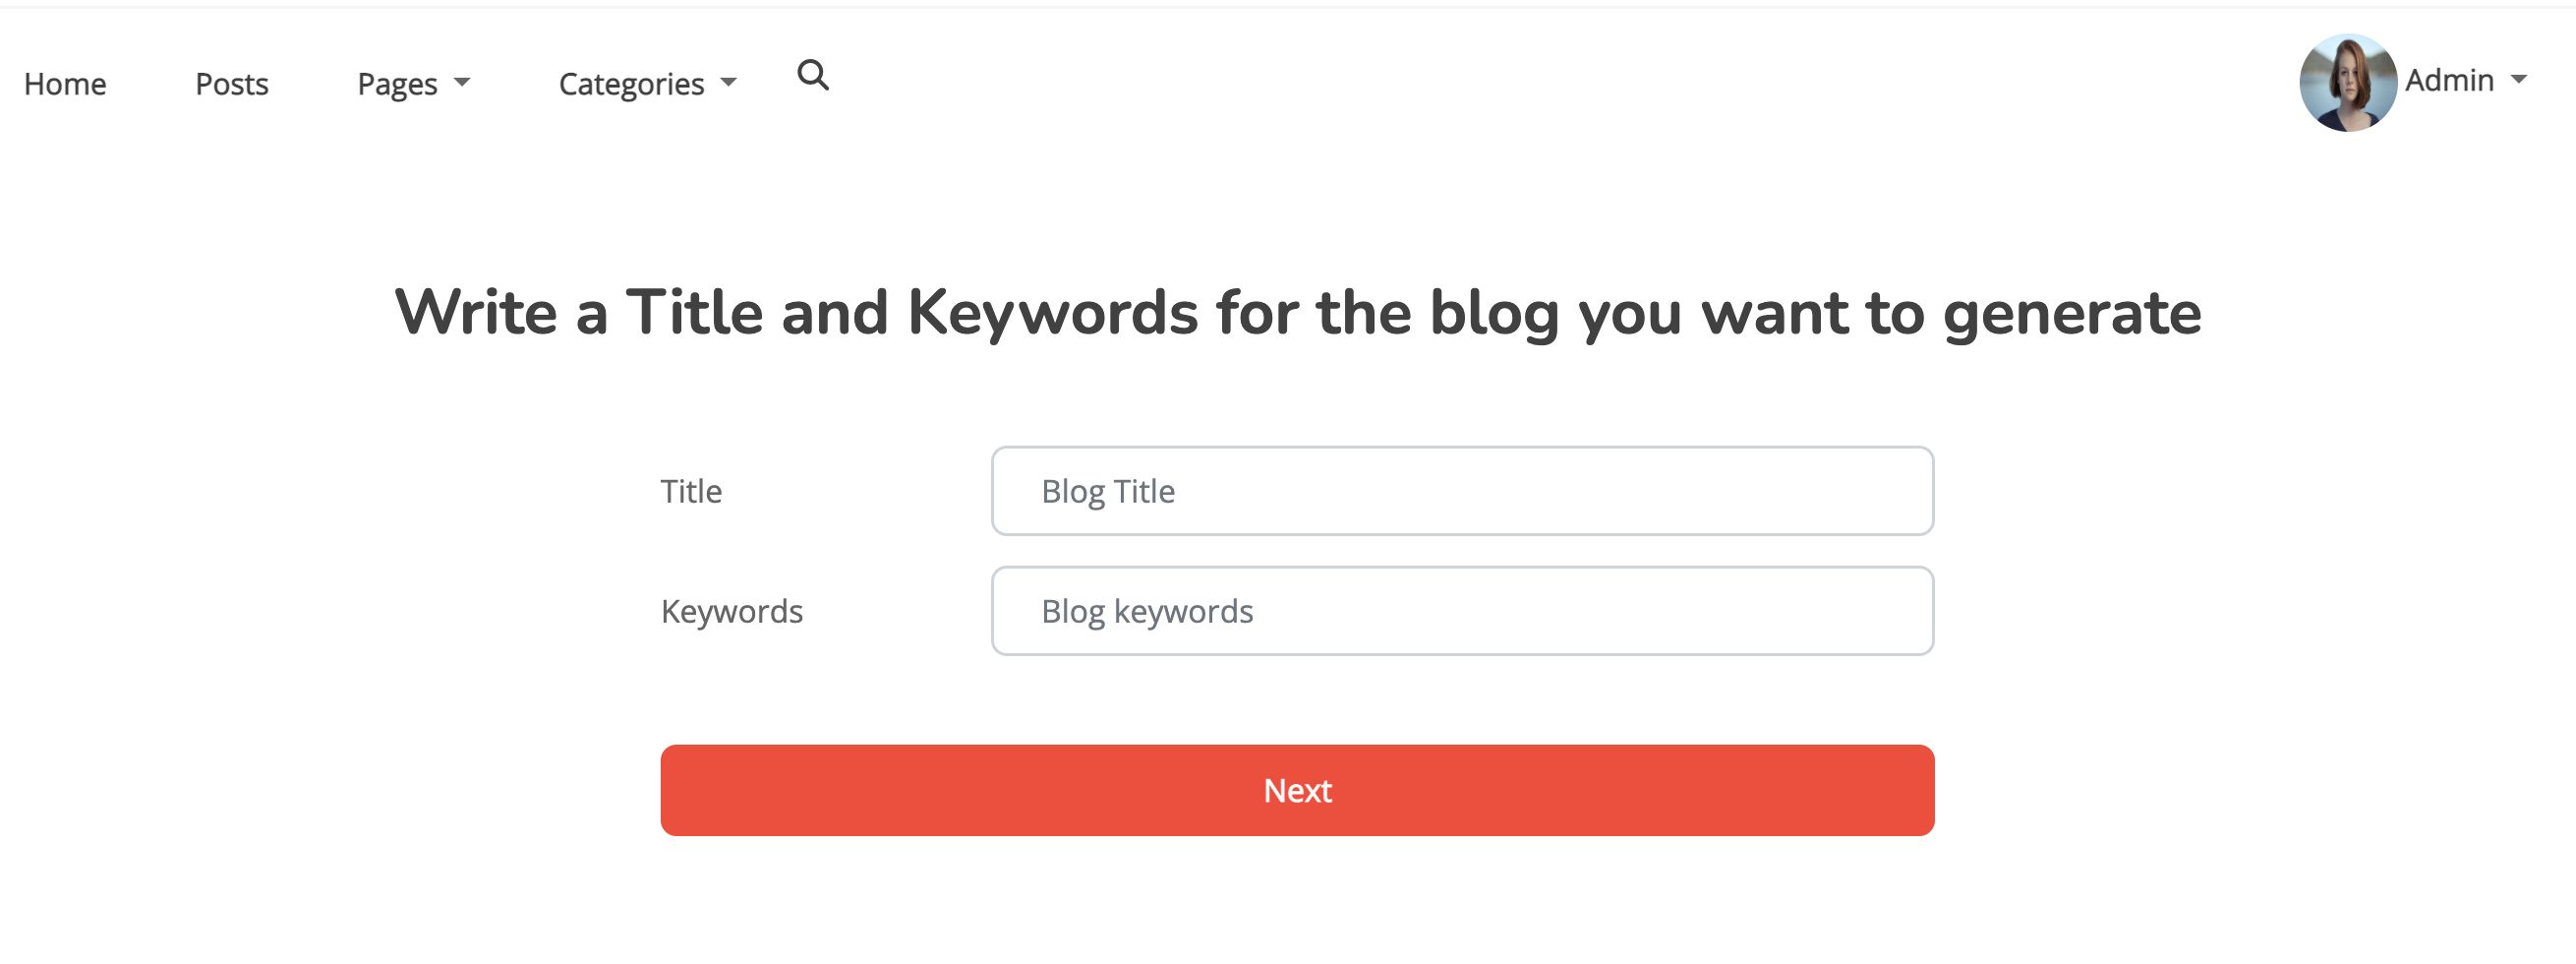
Task: Focus the Blog Title input field
Action: 1461,491
